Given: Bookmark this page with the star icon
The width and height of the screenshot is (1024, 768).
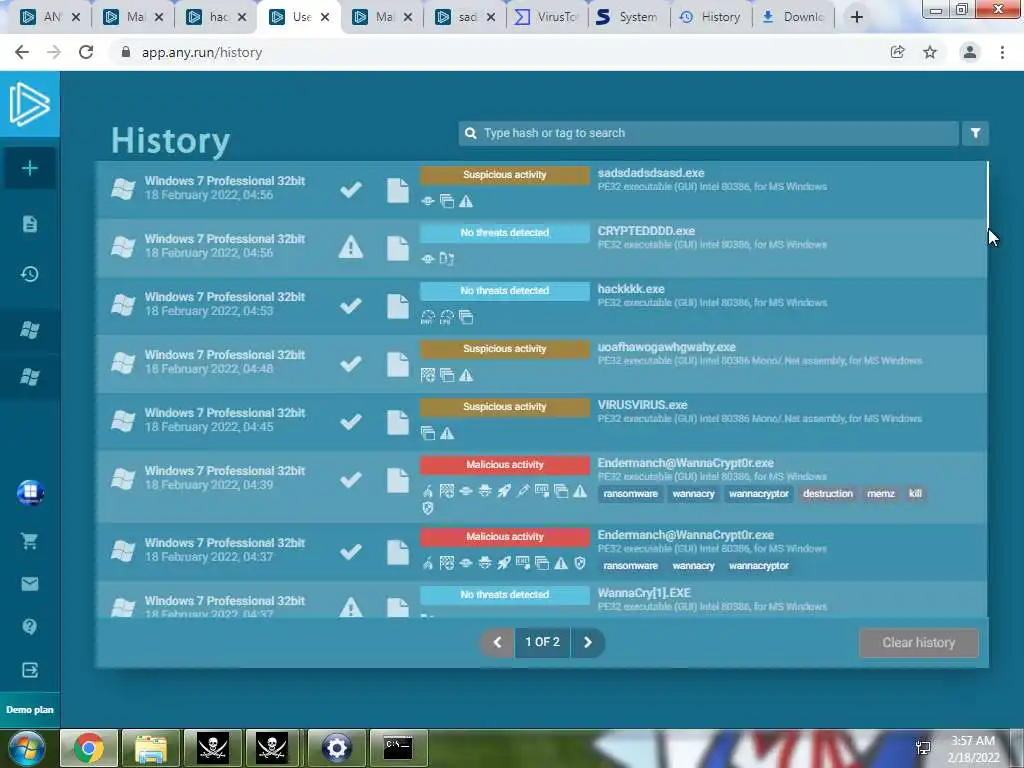Looking at the screenshot, I should (930, 52).
